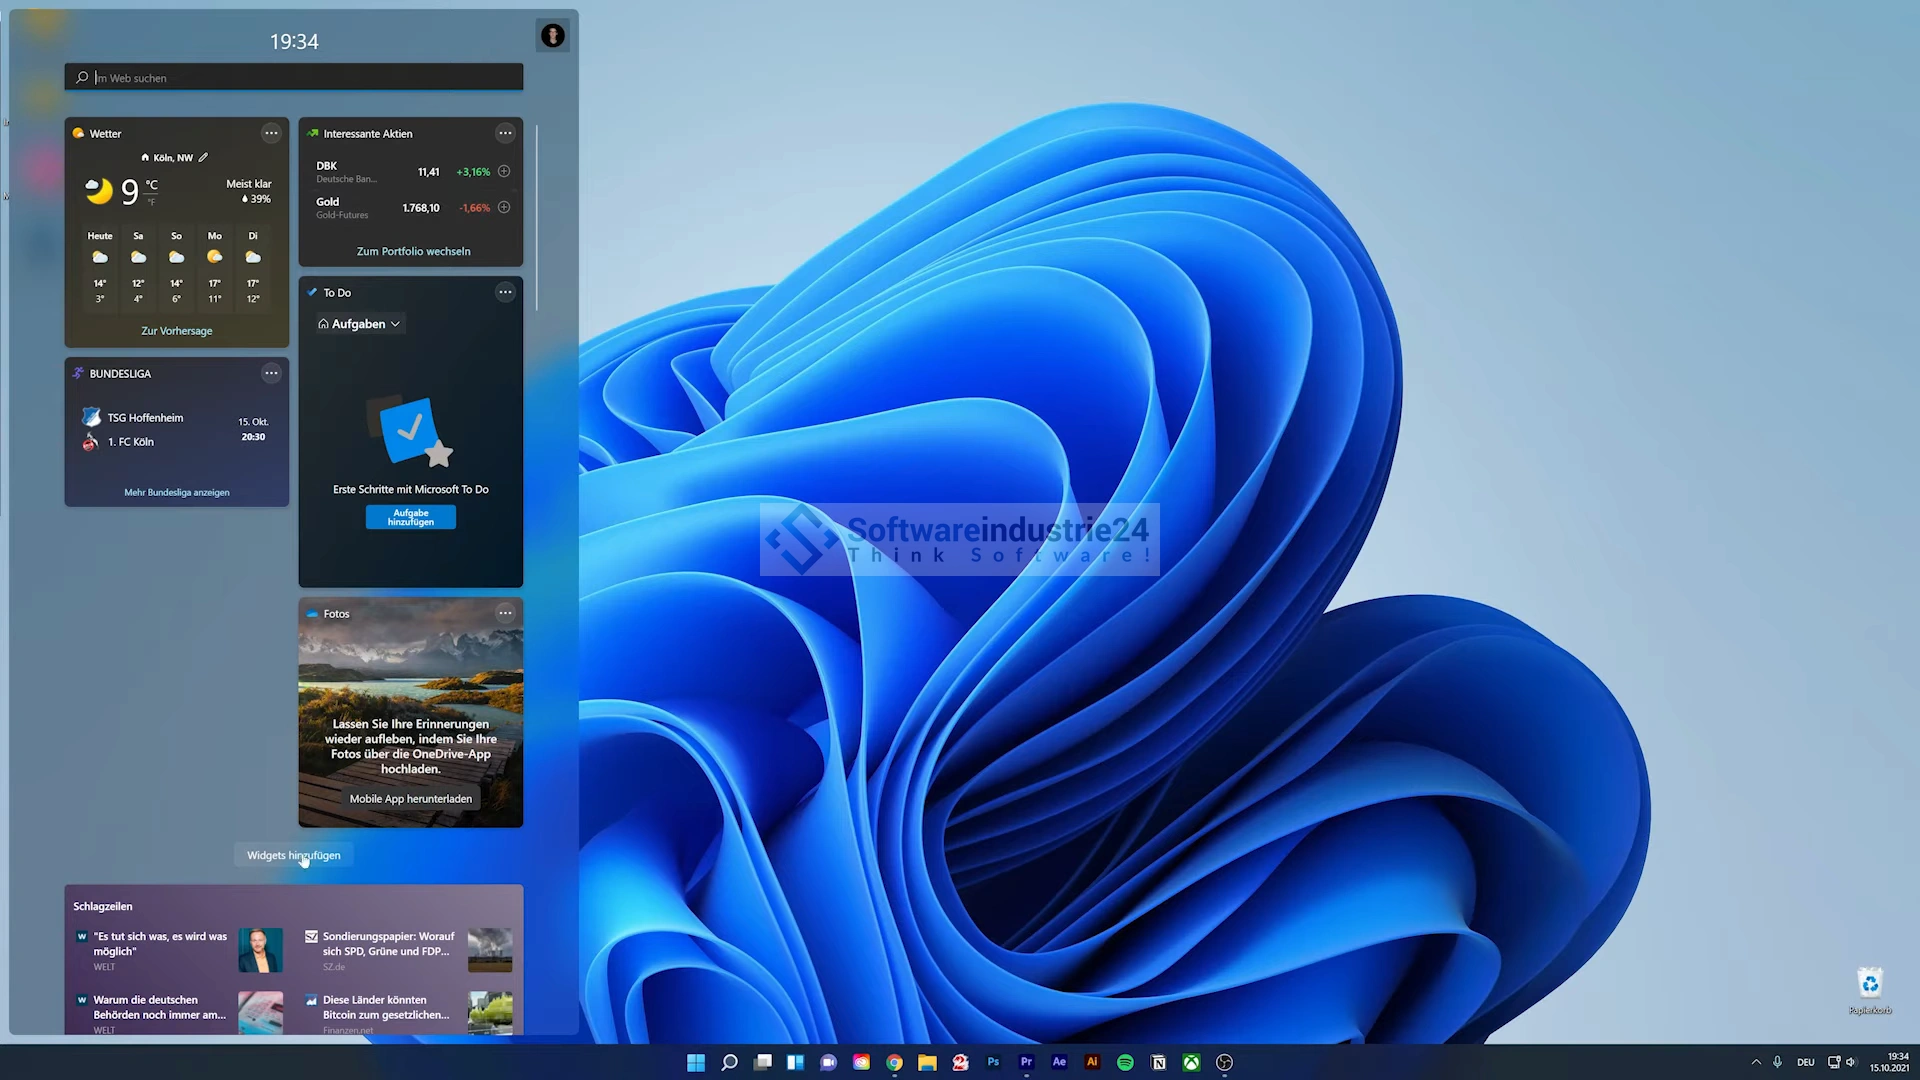
Task: Open Bundesliga widget more options
Action: 271,373
